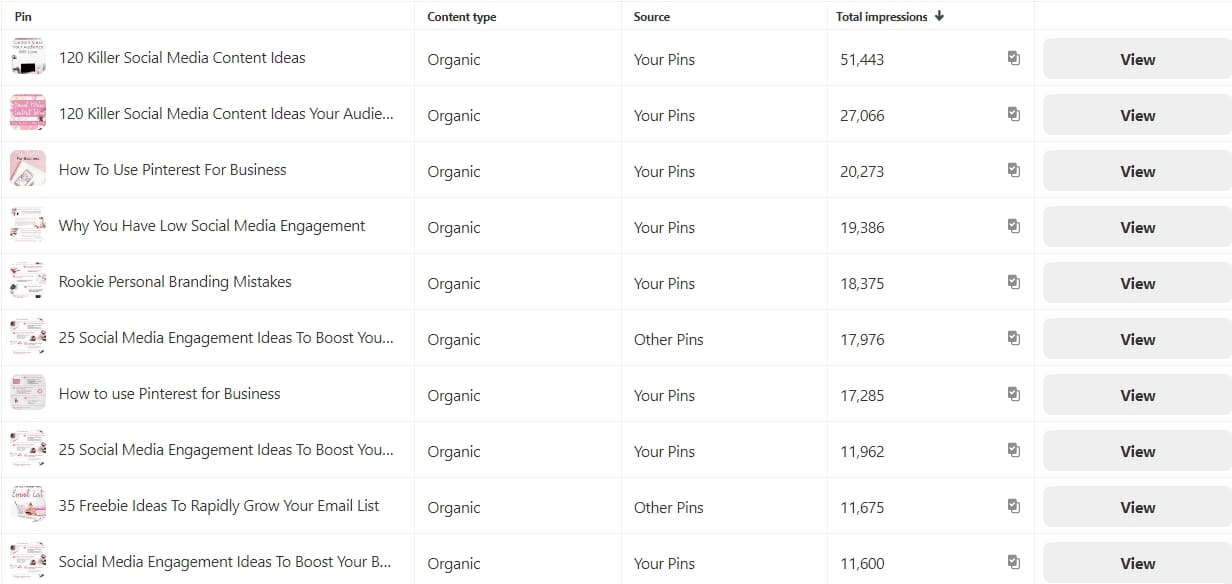The image size is (1232, 584).
Task: Click the Source column header
Action: coord(651,17)
